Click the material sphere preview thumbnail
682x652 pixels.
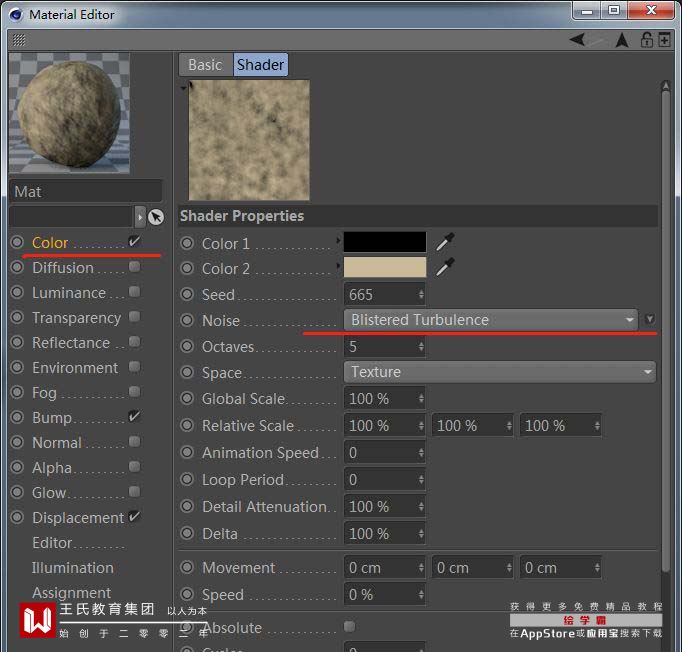[x=69, y=113]
